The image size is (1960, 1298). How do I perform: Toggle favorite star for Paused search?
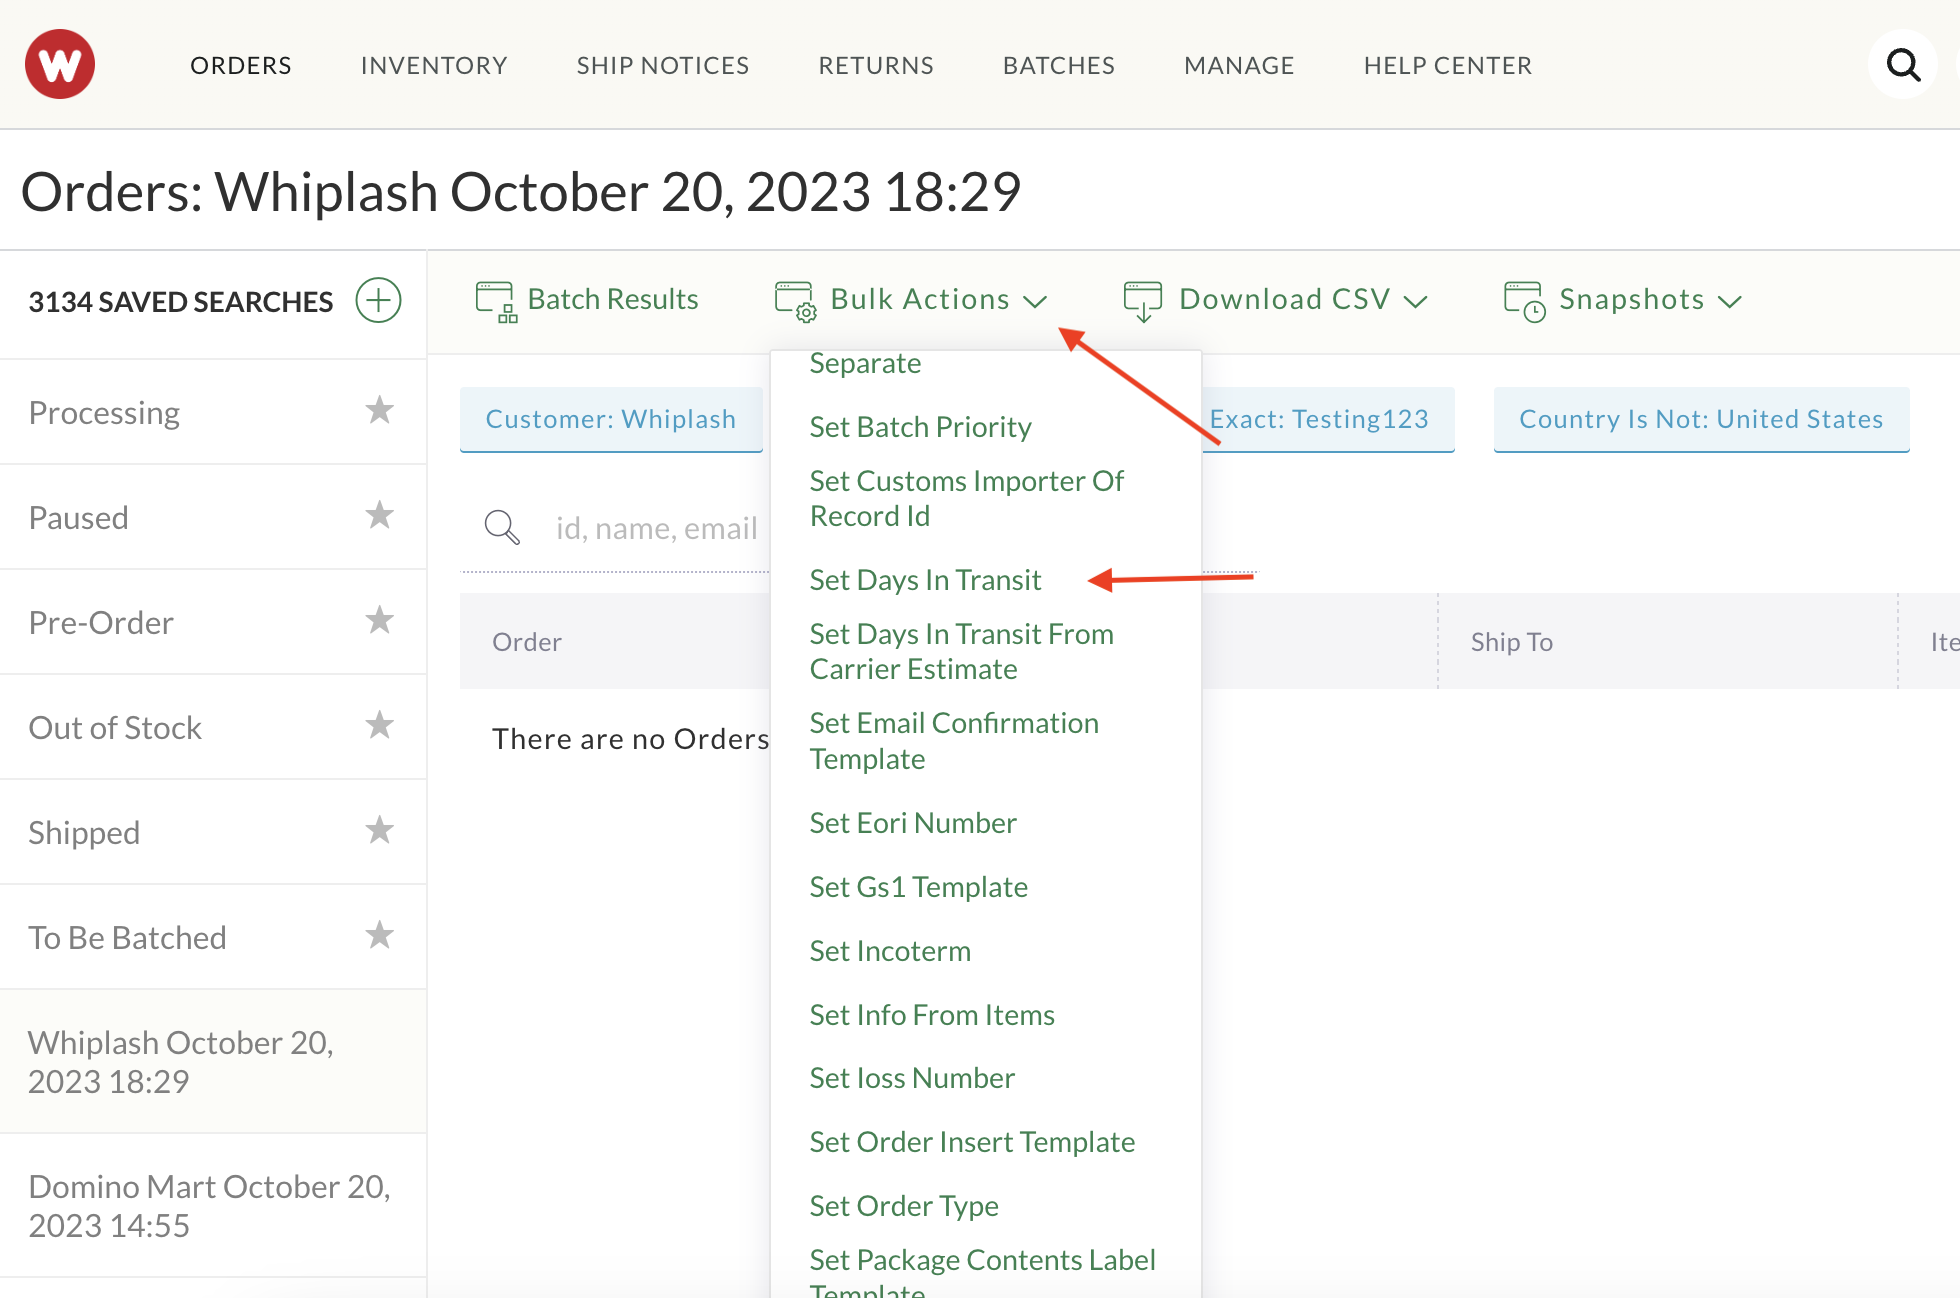coord(379,515)
